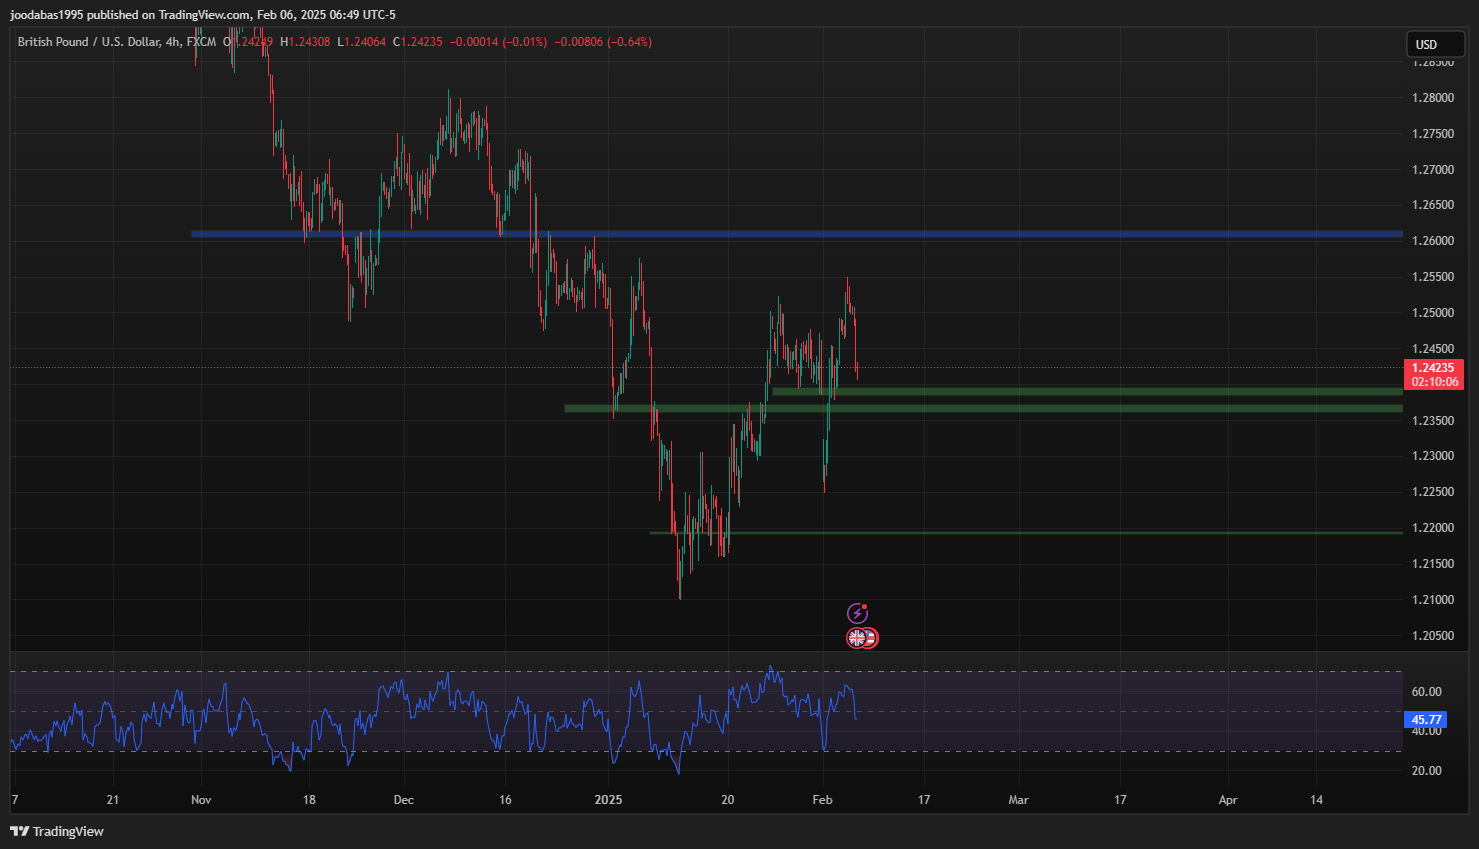The image size is (1479, 849).
Task: Click the 2025 label on time axis
Action: (608, 800)
